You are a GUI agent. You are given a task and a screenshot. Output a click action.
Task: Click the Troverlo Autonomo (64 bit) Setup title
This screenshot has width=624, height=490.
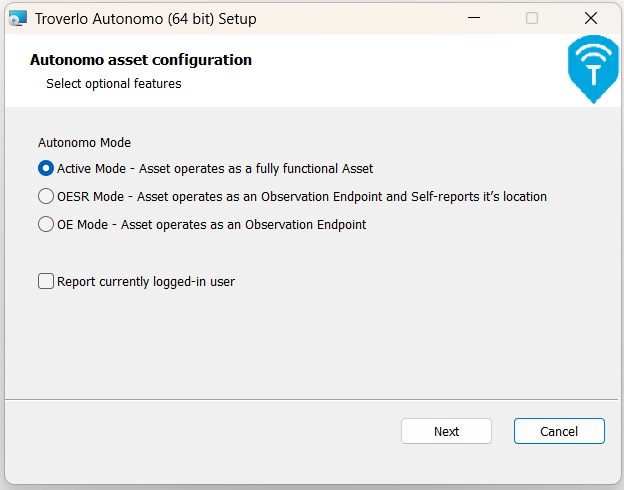(146, 19)
